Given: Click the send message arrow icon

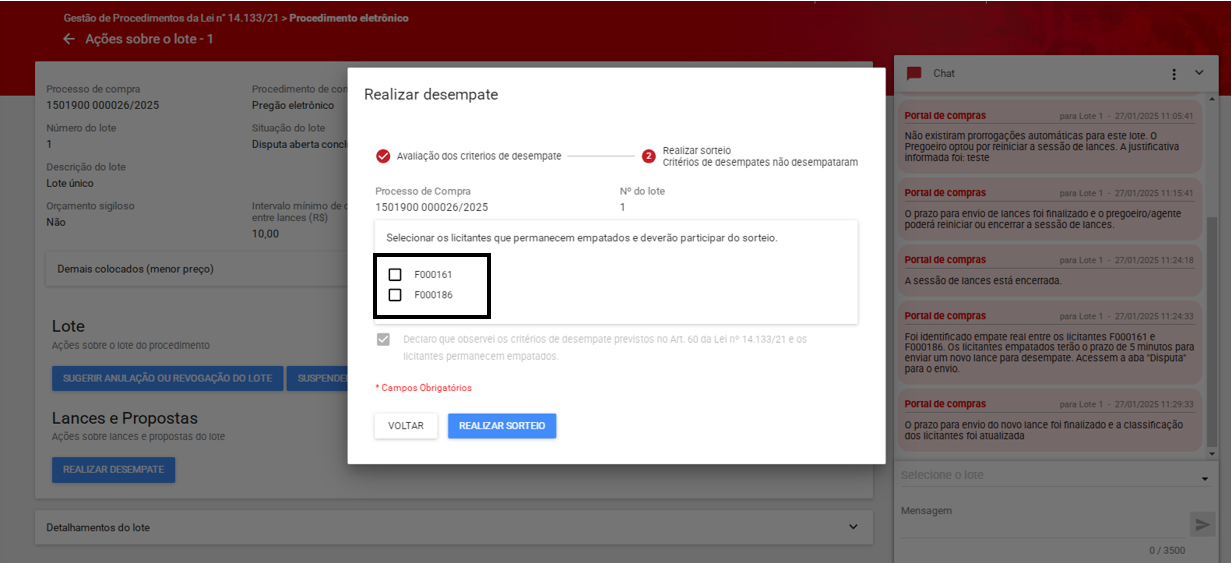Looking at the screenshot, I should tap(1201, 524).
